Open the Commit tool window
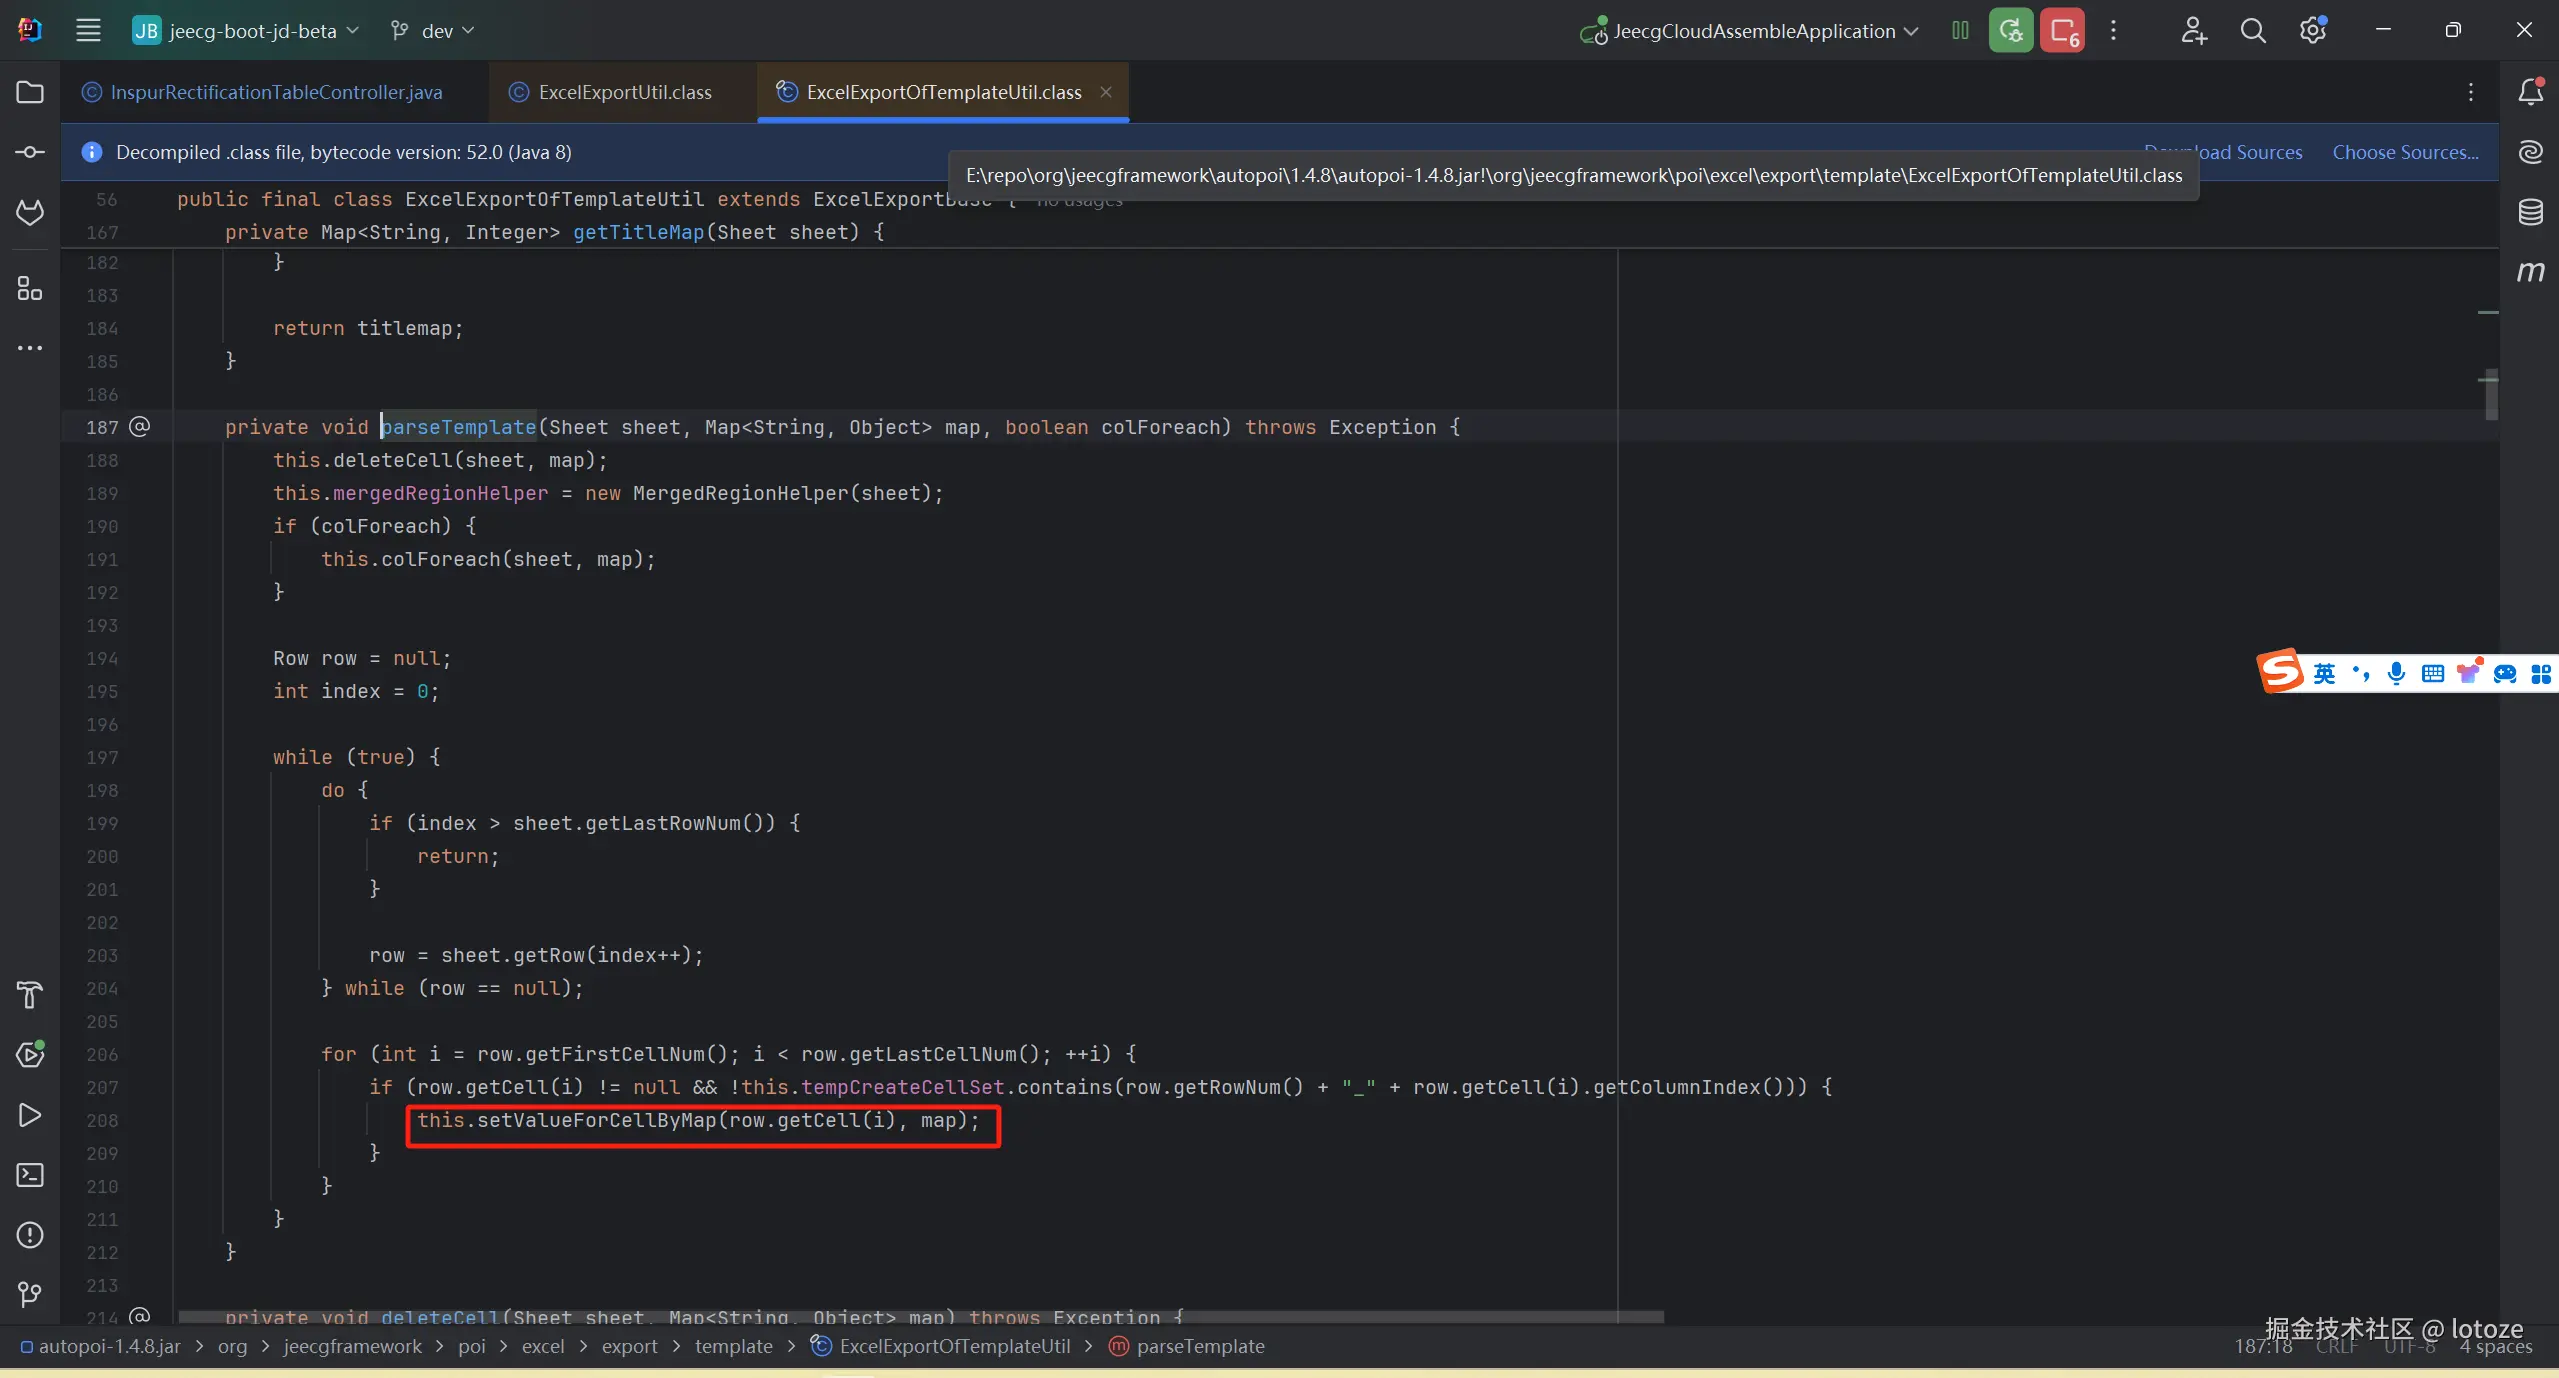The image size is (2559, 1378). pos(30,152)
